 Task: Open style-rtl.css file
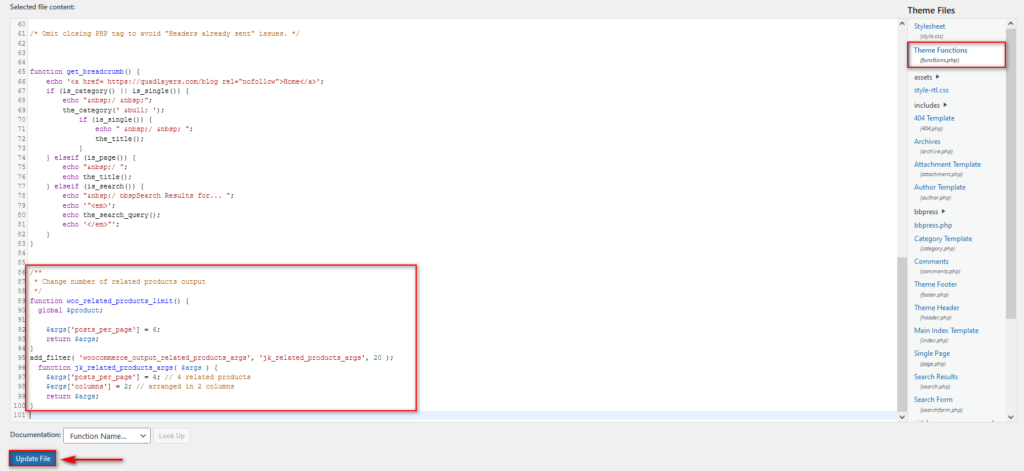[931, 90]
